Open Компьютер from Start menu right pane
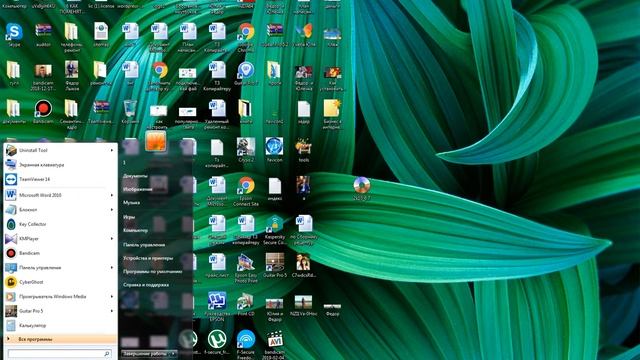This screenshot has height=360, width=640. coord(136,230)
